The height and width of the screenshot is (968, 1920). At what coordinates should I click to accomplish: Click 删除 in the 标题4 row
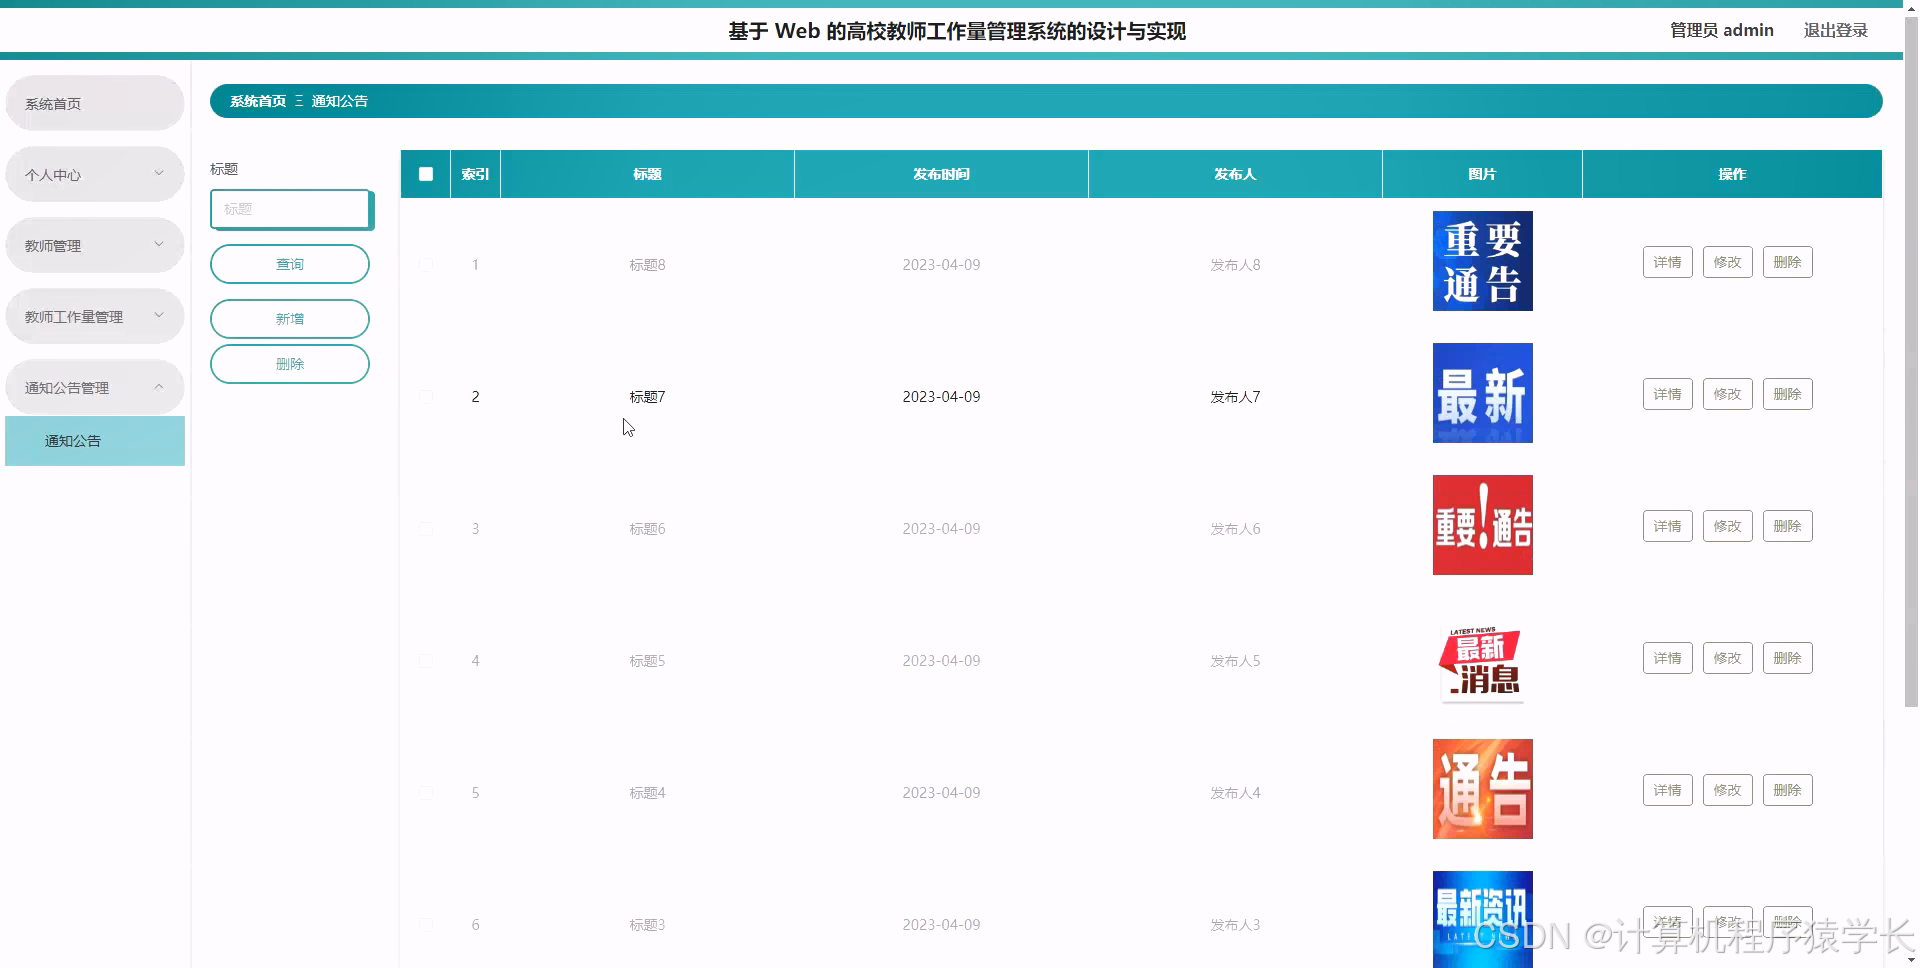(x=1787, y=789)
